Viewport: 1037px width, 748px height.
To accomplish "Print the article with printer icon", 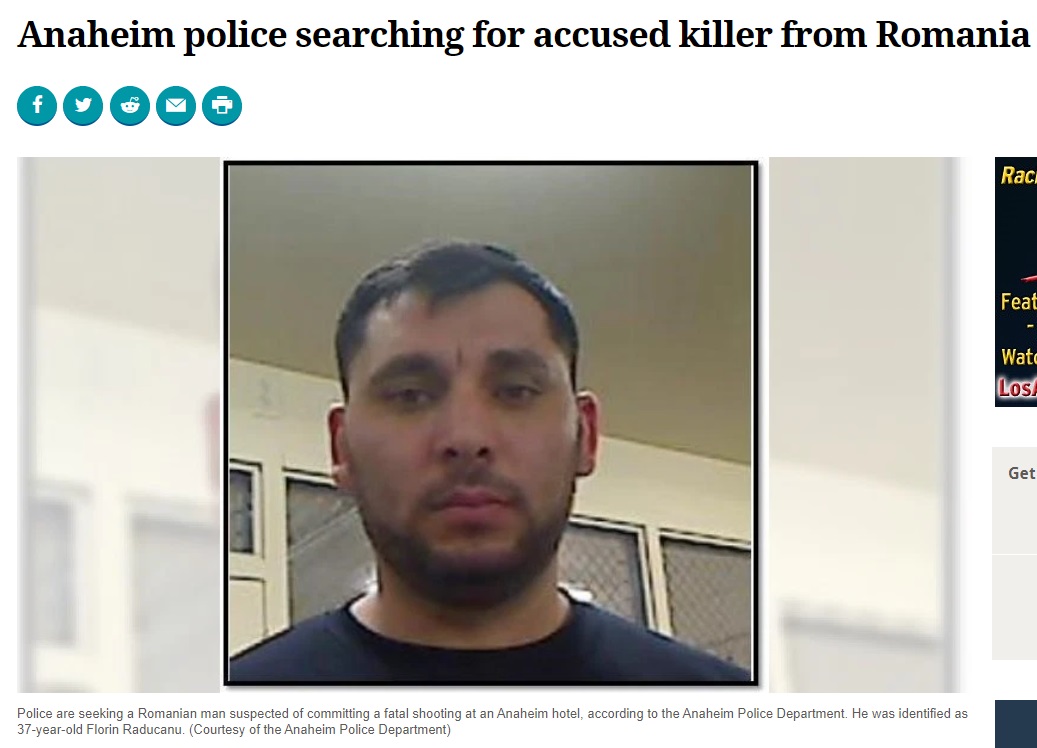I will coord(222,105).
